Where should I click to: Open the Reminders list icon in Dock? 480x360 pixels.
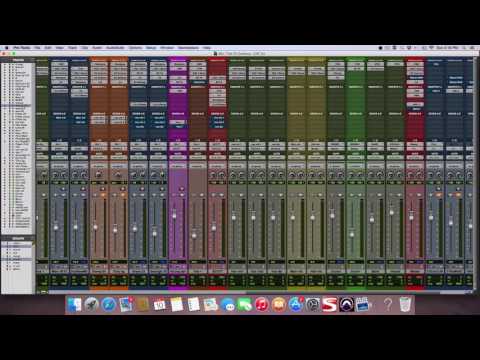click(194, 305)
